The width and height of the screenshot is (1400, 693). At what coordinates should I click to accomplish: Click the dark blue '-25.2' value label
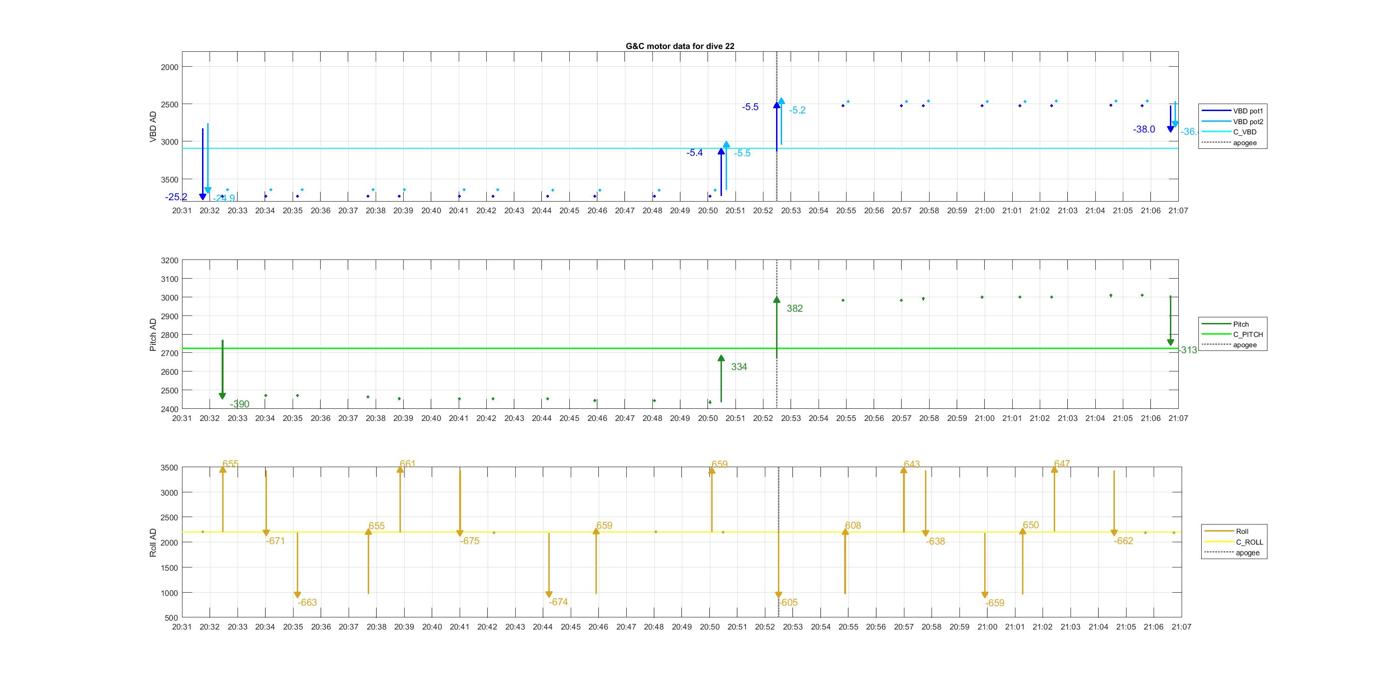click(176, 197)
